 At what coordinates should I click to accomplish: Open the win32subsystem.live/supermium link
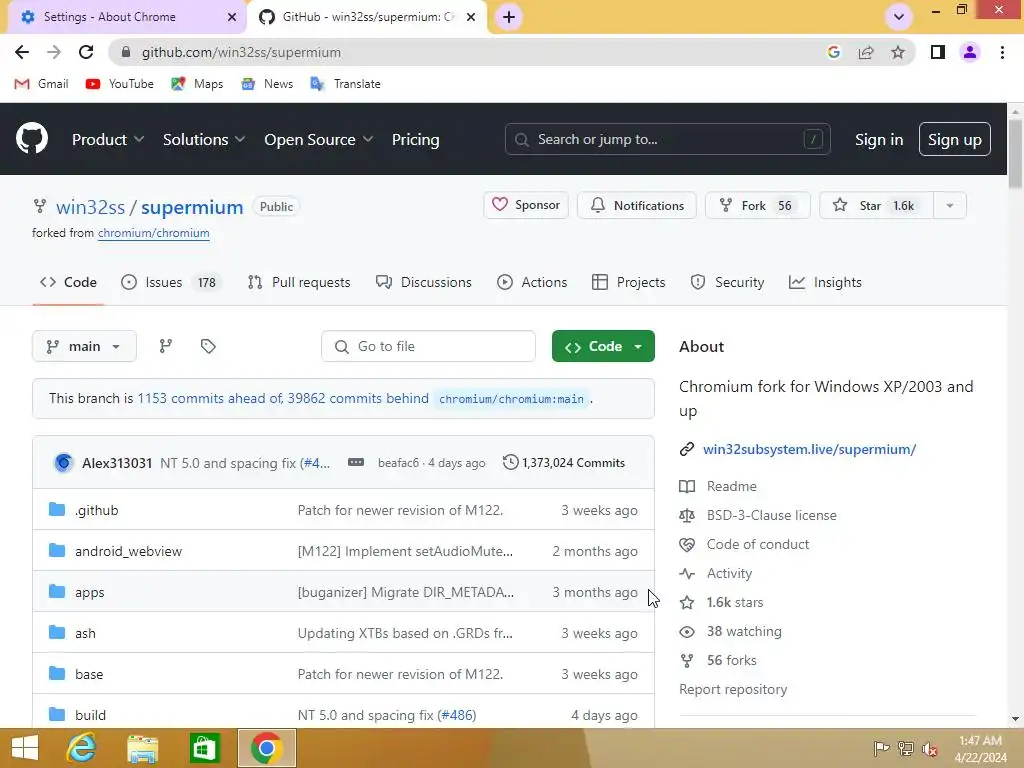(809, 449)
